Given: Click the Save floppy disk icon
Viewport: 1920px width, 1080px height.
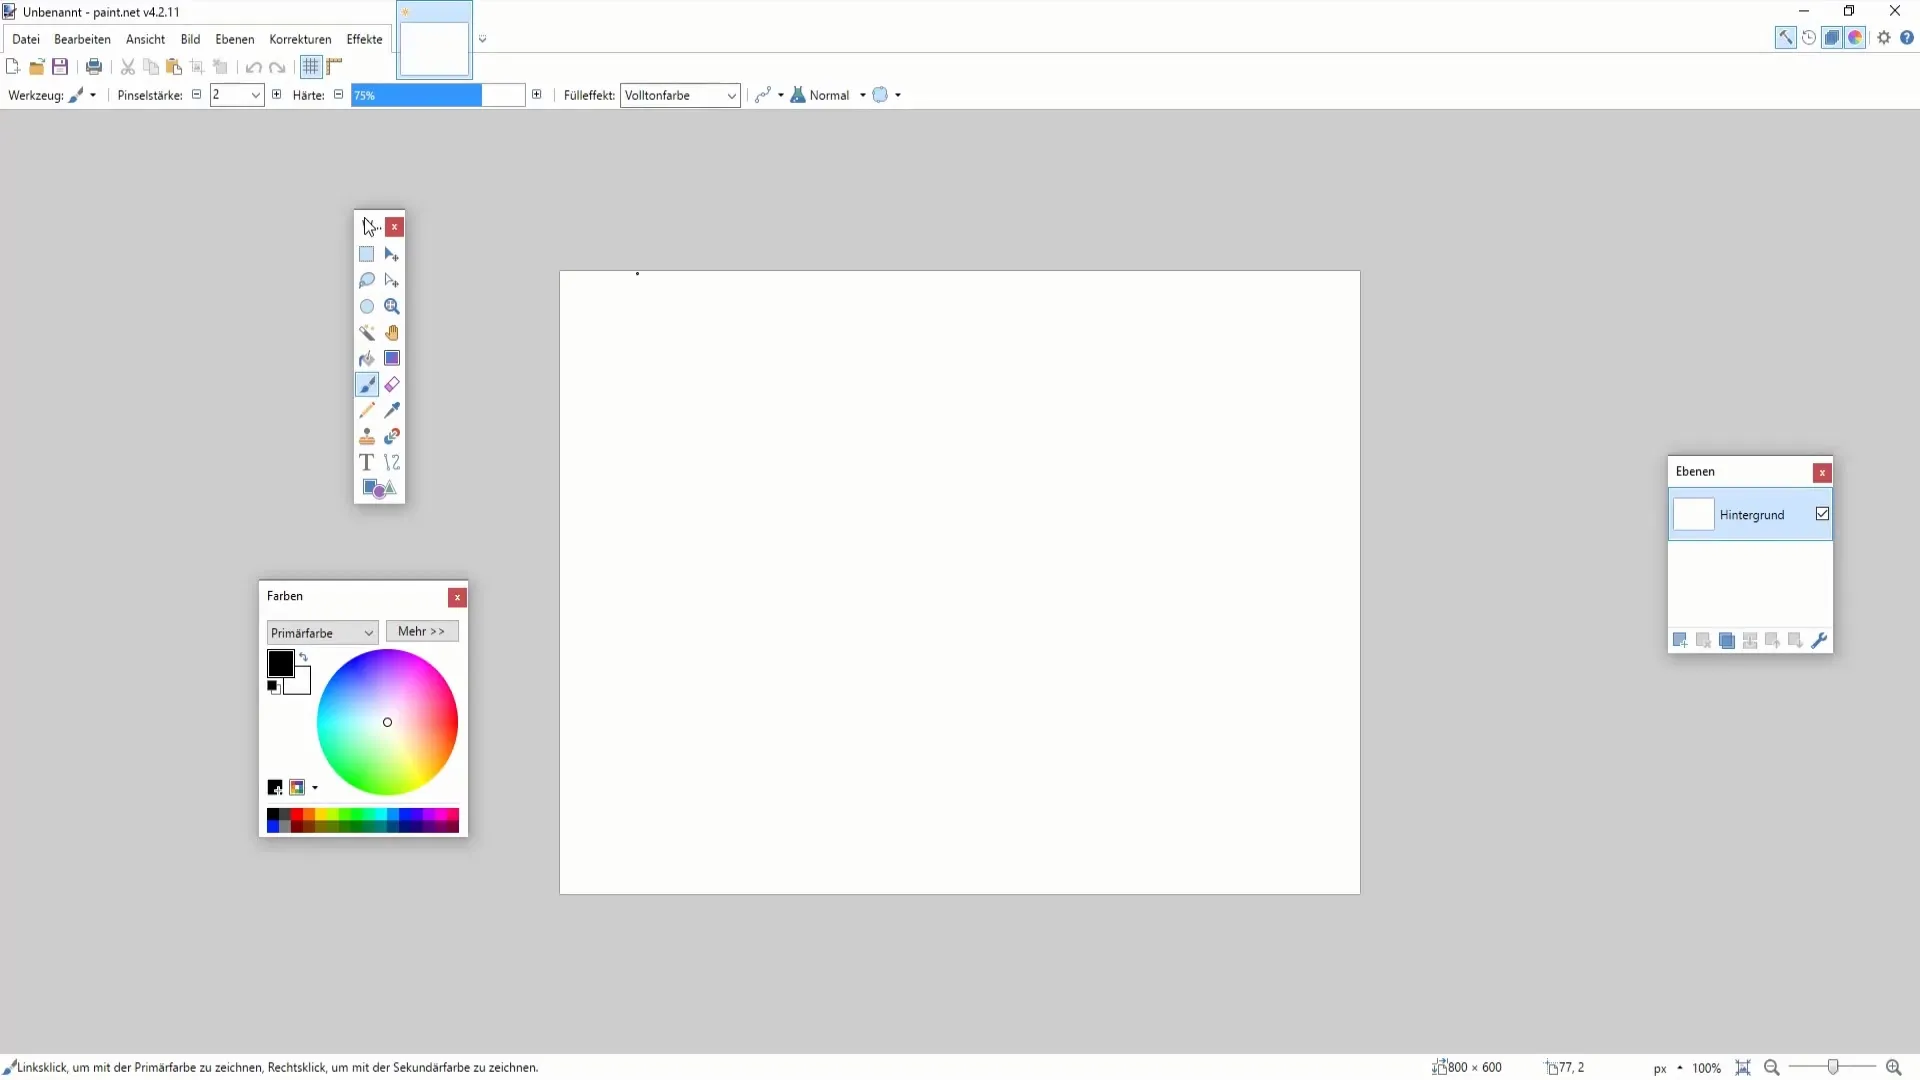Looking at the screenshot, I should [60, 67].
